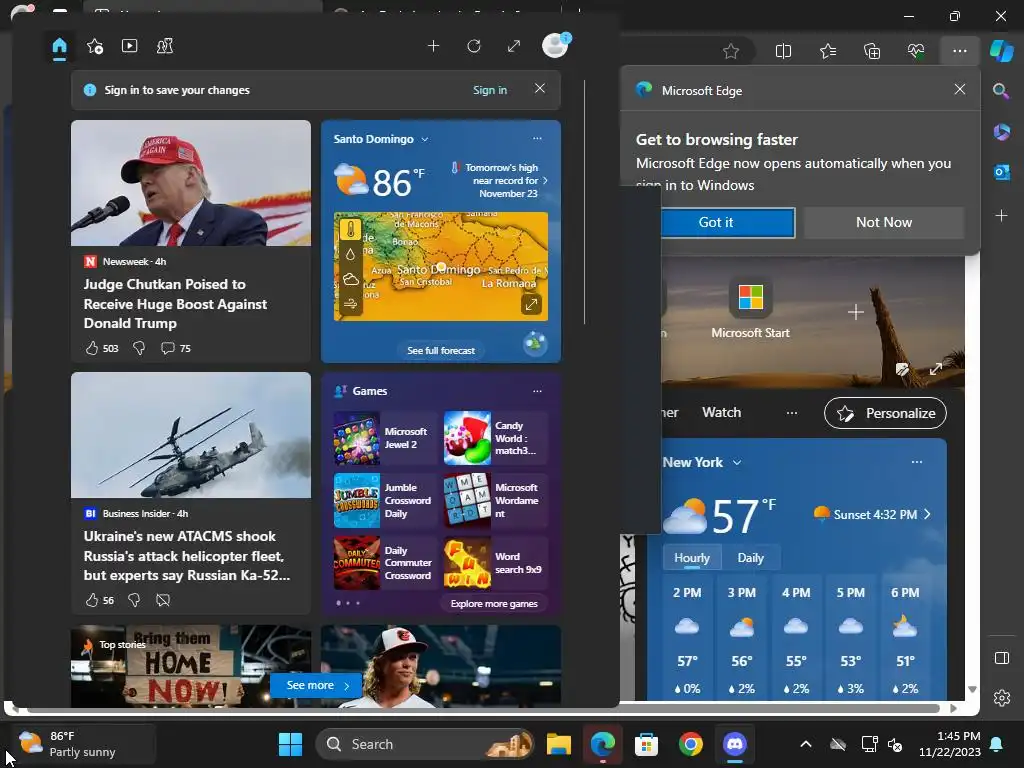Open Tomorrow's high near record alert
1024x768 pixels.
pos(500,180)
